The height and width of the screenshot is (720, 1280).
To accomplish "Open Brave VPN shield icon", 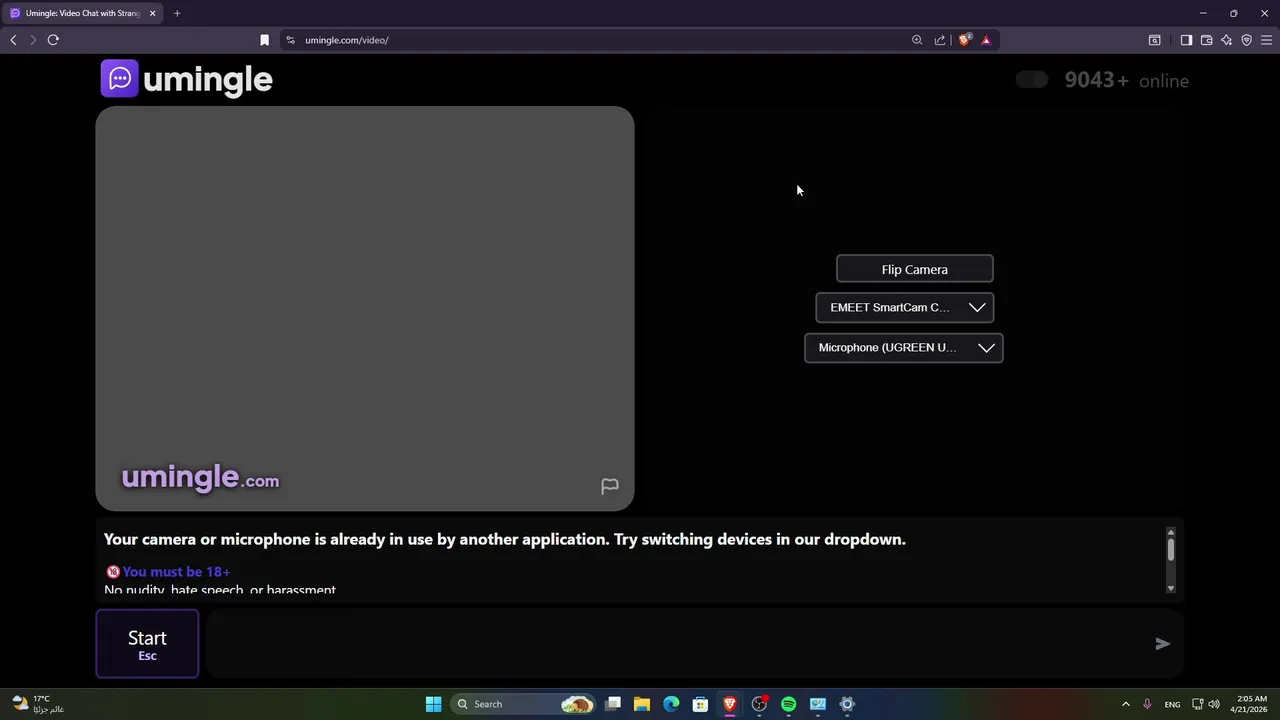I will pyautogui.click(x=1246, y=40).
